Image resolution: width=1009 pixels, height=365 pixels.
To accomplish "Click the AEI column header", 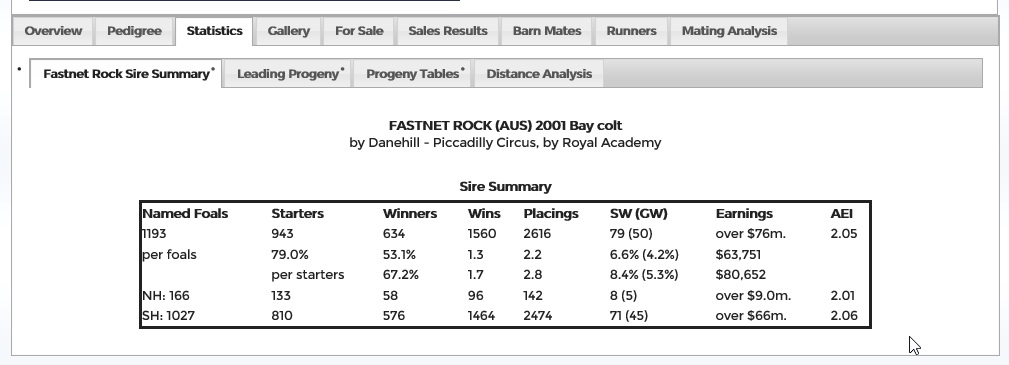I will [841, 213].
